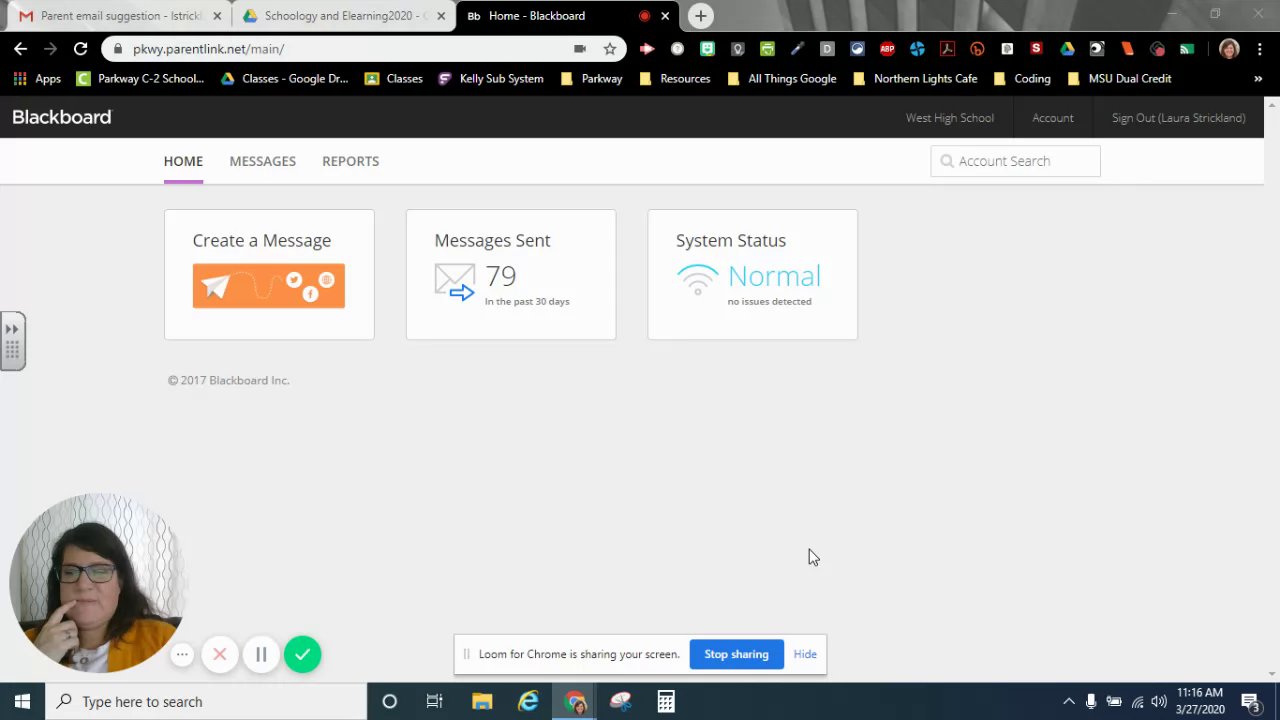Viewport: 1280px width, 720px height.
Task: Expand the side drawing tools panel handle
Action: coord(12,341)
